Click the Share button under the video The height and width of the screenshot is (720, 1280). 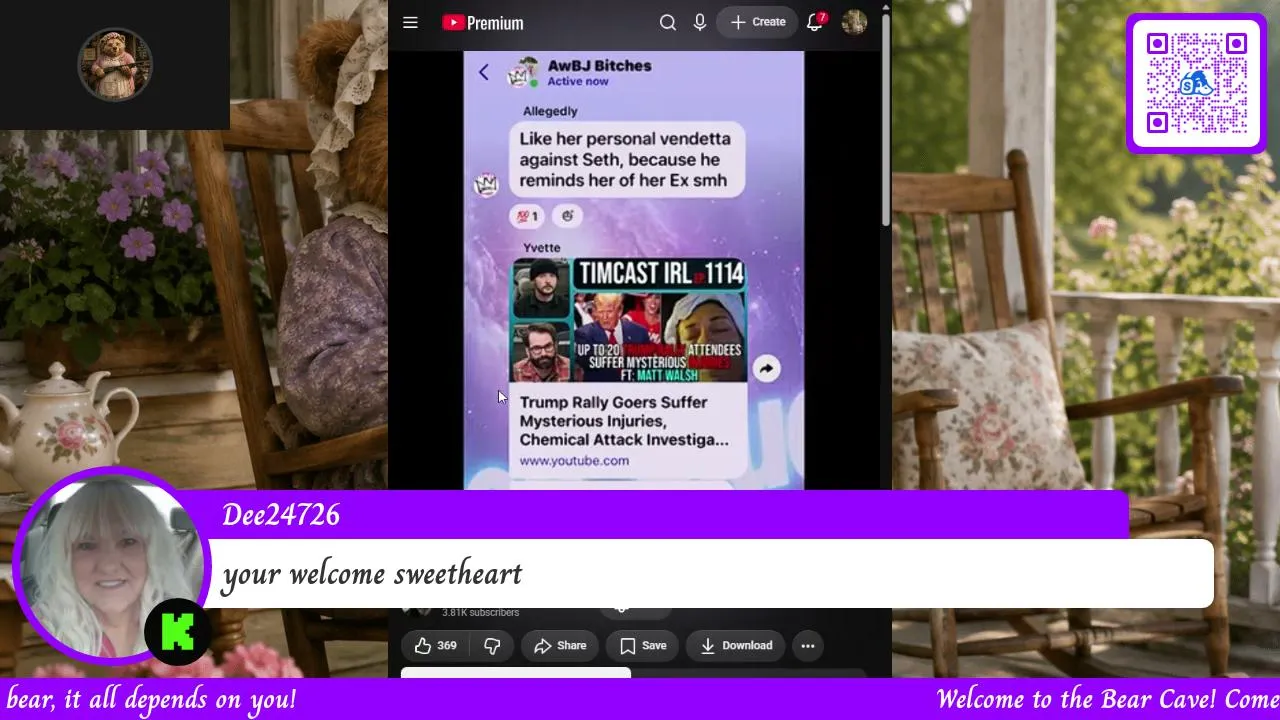coord(560,646)
